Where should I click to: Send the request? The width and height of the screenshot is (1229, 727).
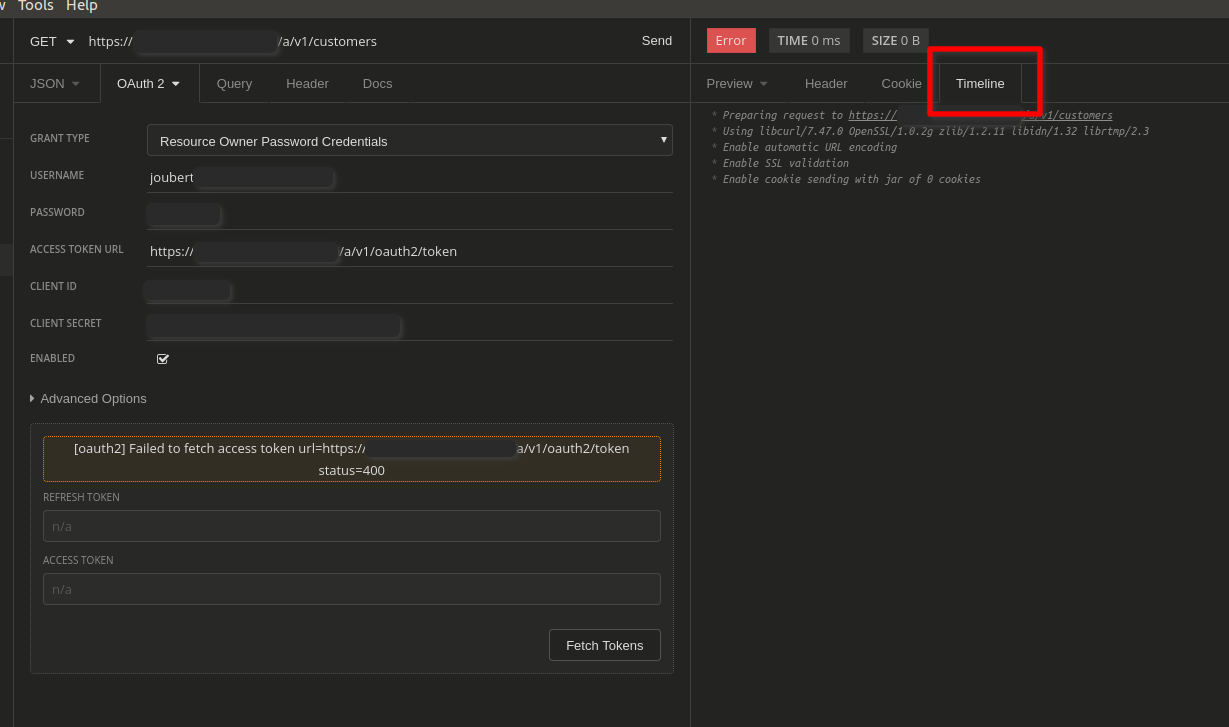(x=657, y=41)
